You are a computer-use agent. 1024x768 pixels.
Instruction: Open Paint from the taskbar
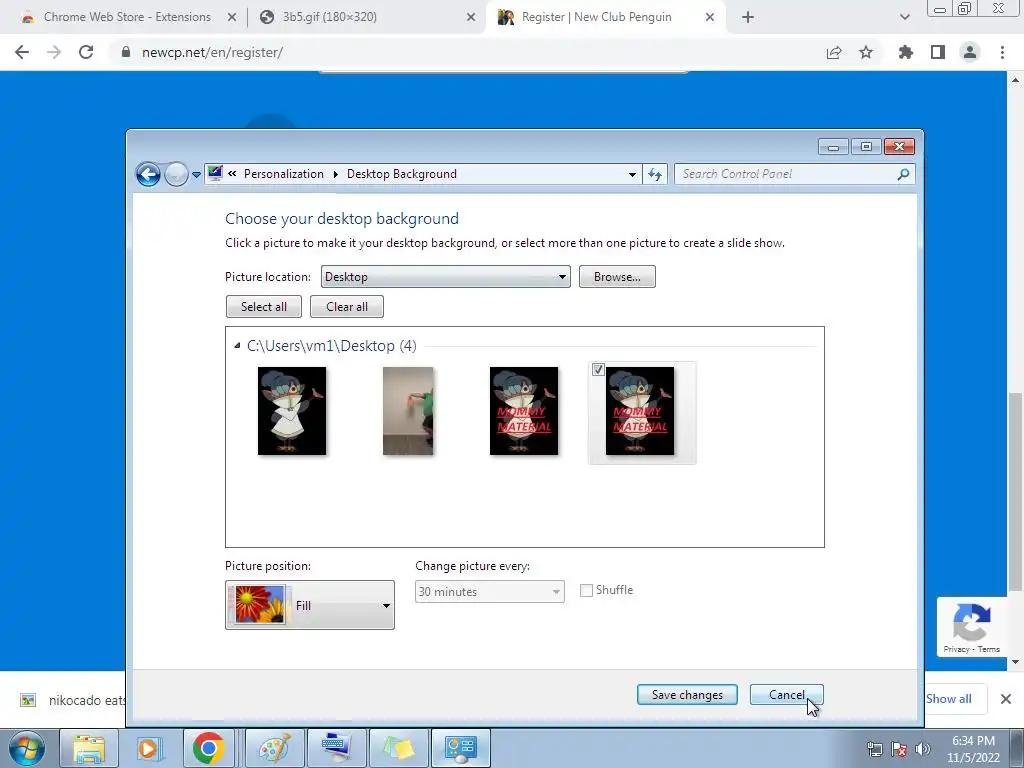point(275,748)
